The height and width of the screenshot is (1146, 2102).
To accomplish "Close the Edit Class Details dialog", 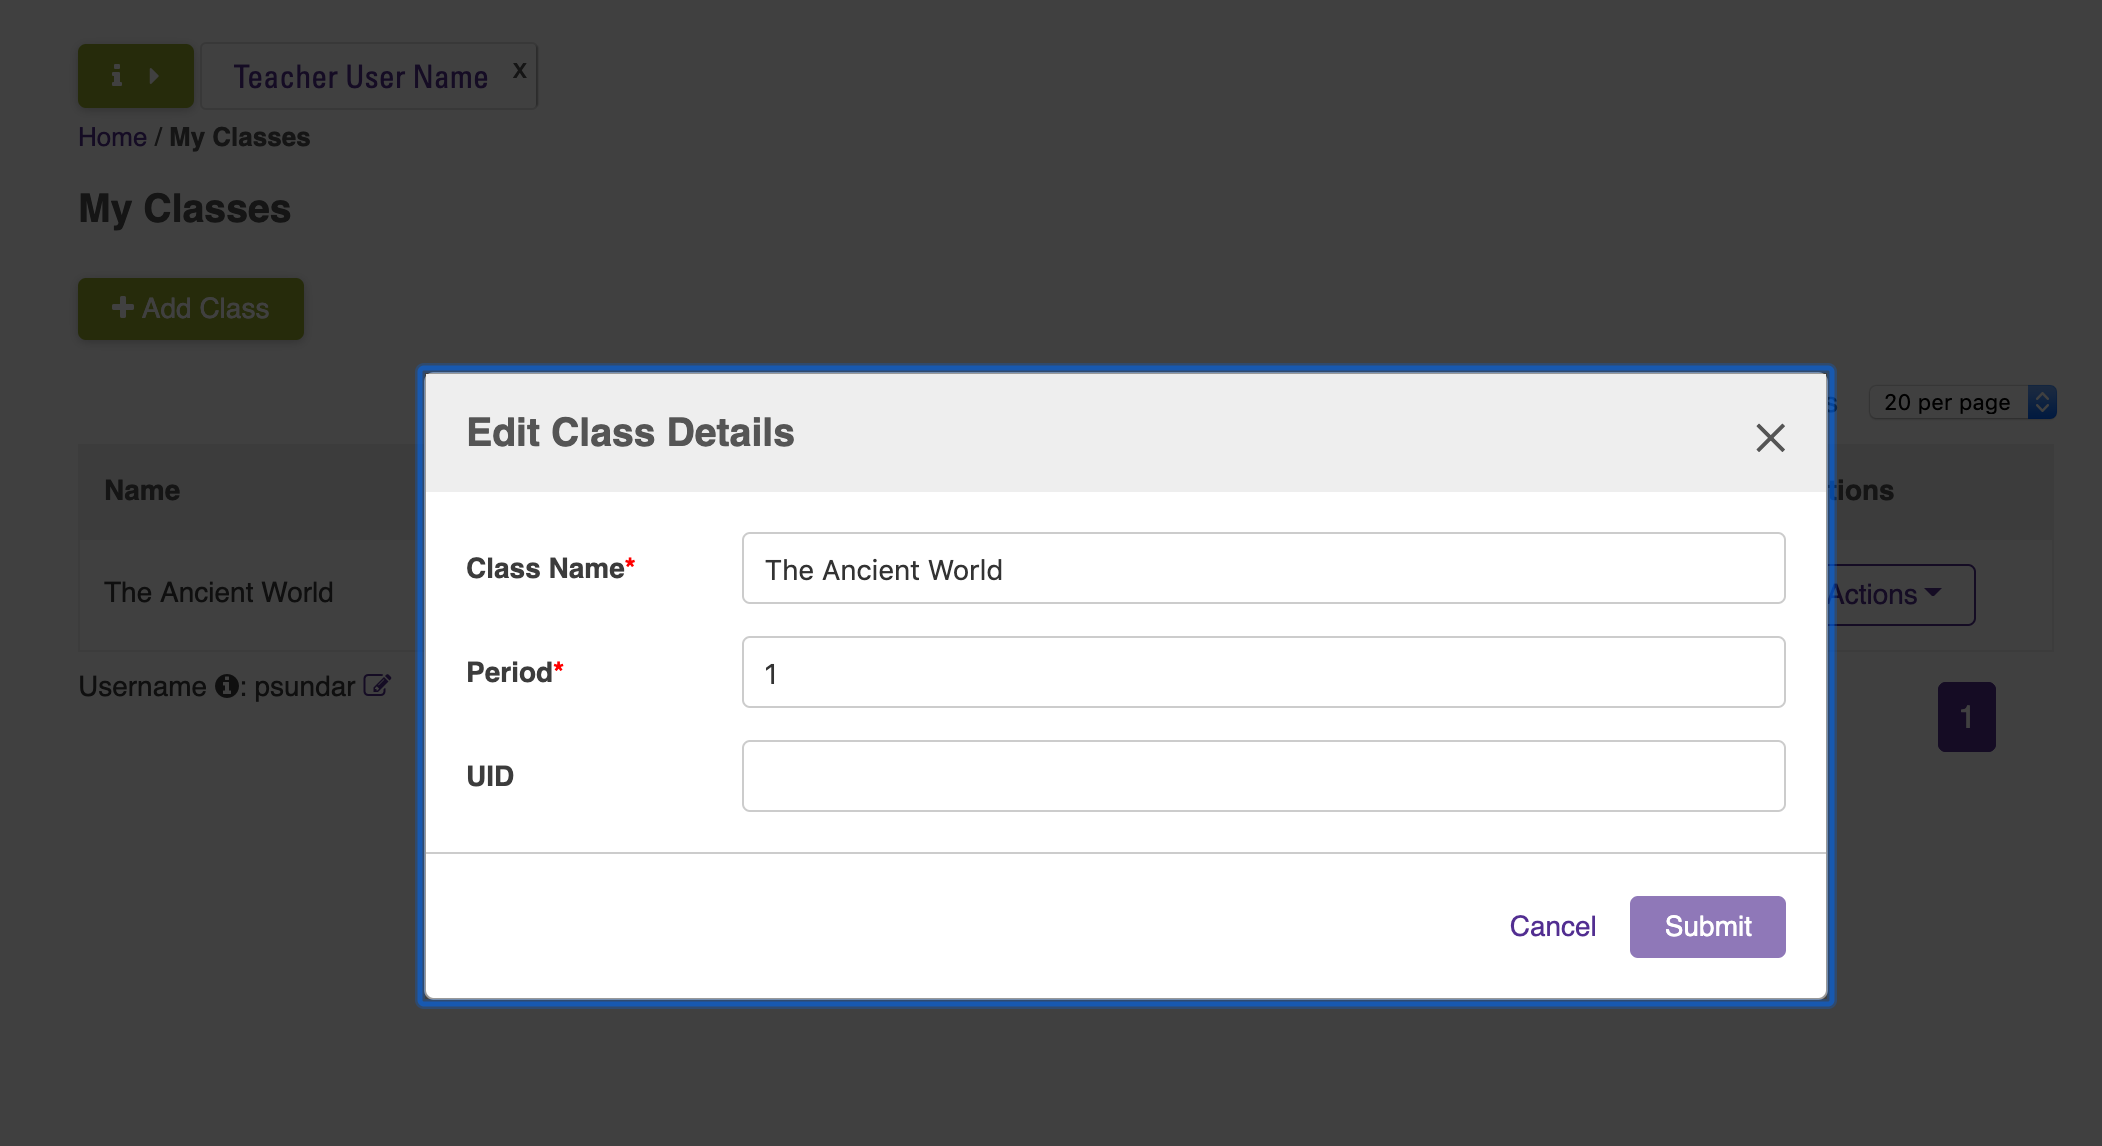I will pos(1769,438).
